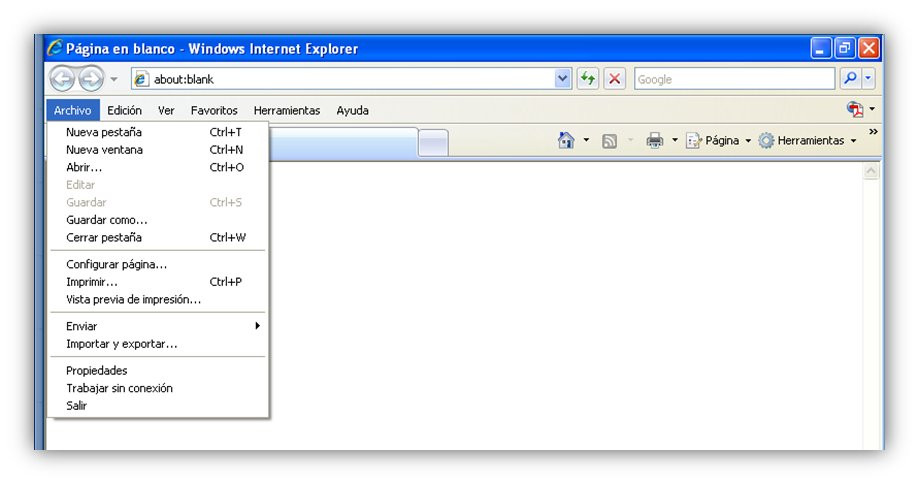
Task: Select Imprimir... from the menu
Action: tap(158, 282)
